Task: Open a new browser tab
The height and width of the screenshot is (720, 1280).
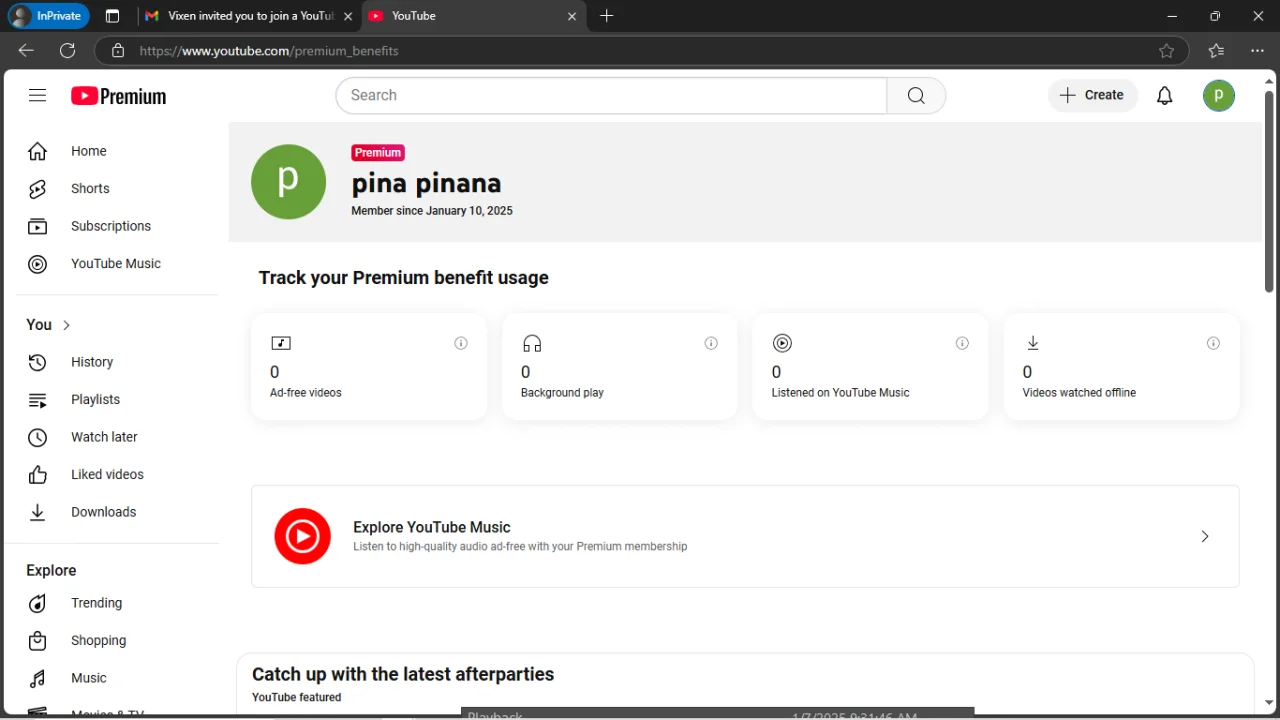Action: coord(606,16)
